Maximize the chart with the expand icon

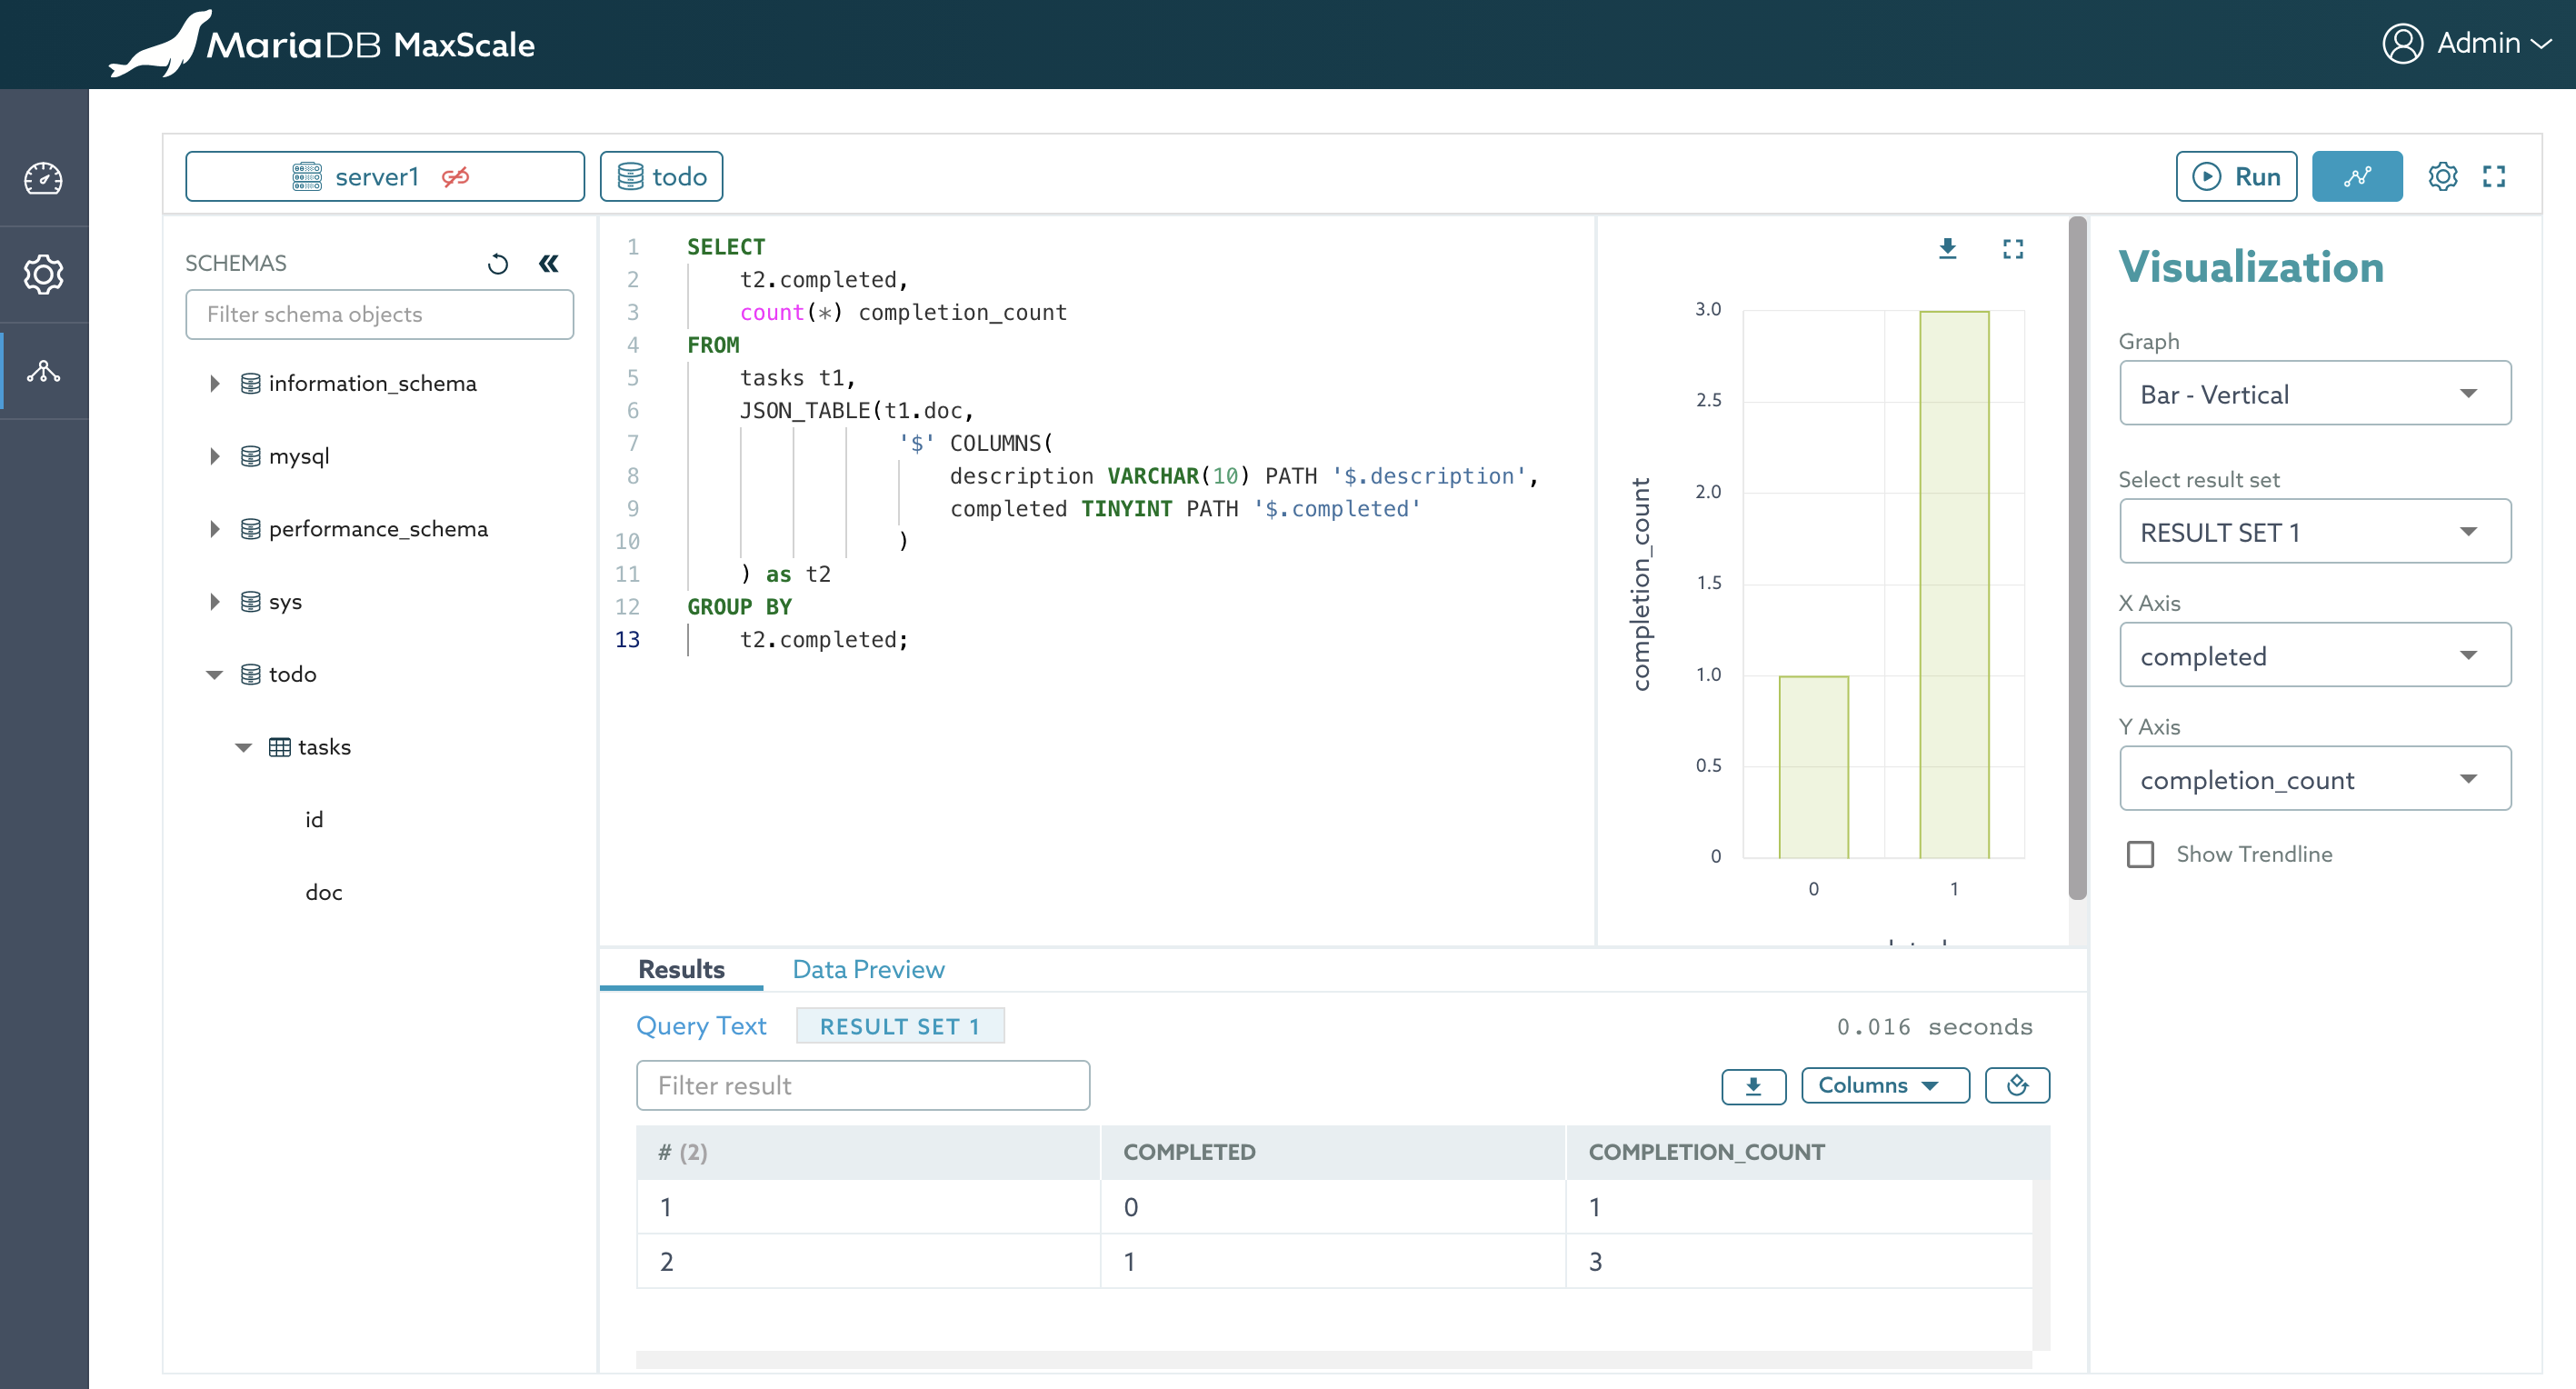click(2013, 248)
